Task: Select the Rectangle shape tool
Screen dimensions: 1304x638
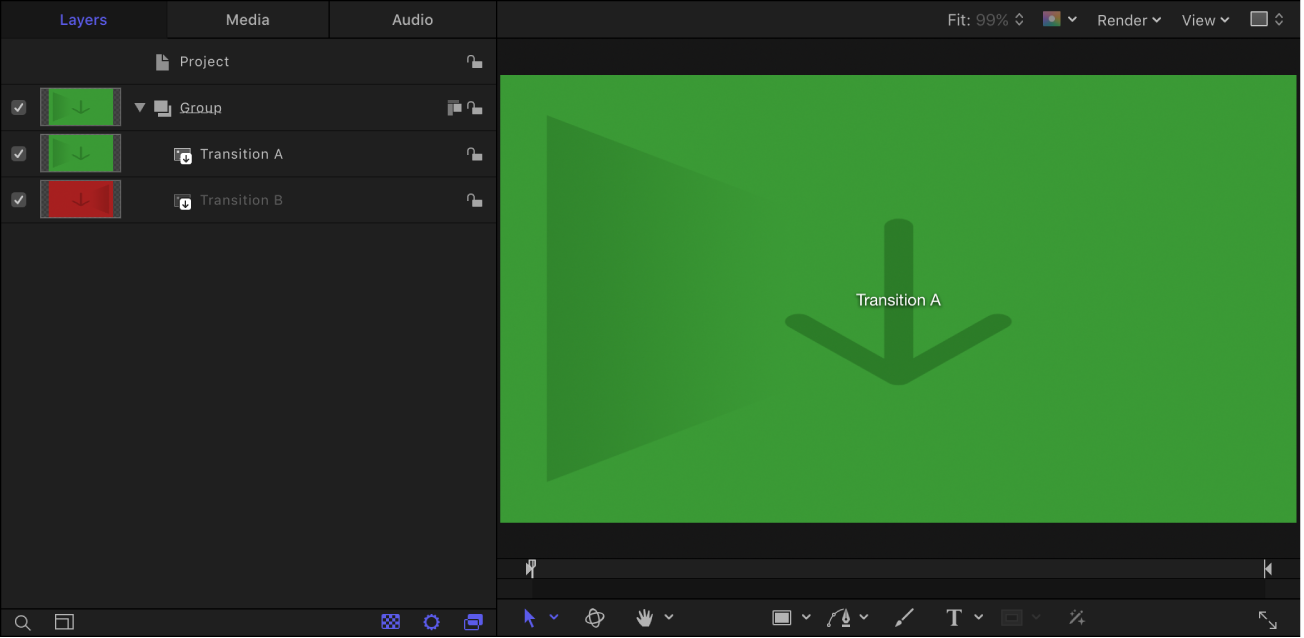Action: pyautogui.click(x=785, y=617)
